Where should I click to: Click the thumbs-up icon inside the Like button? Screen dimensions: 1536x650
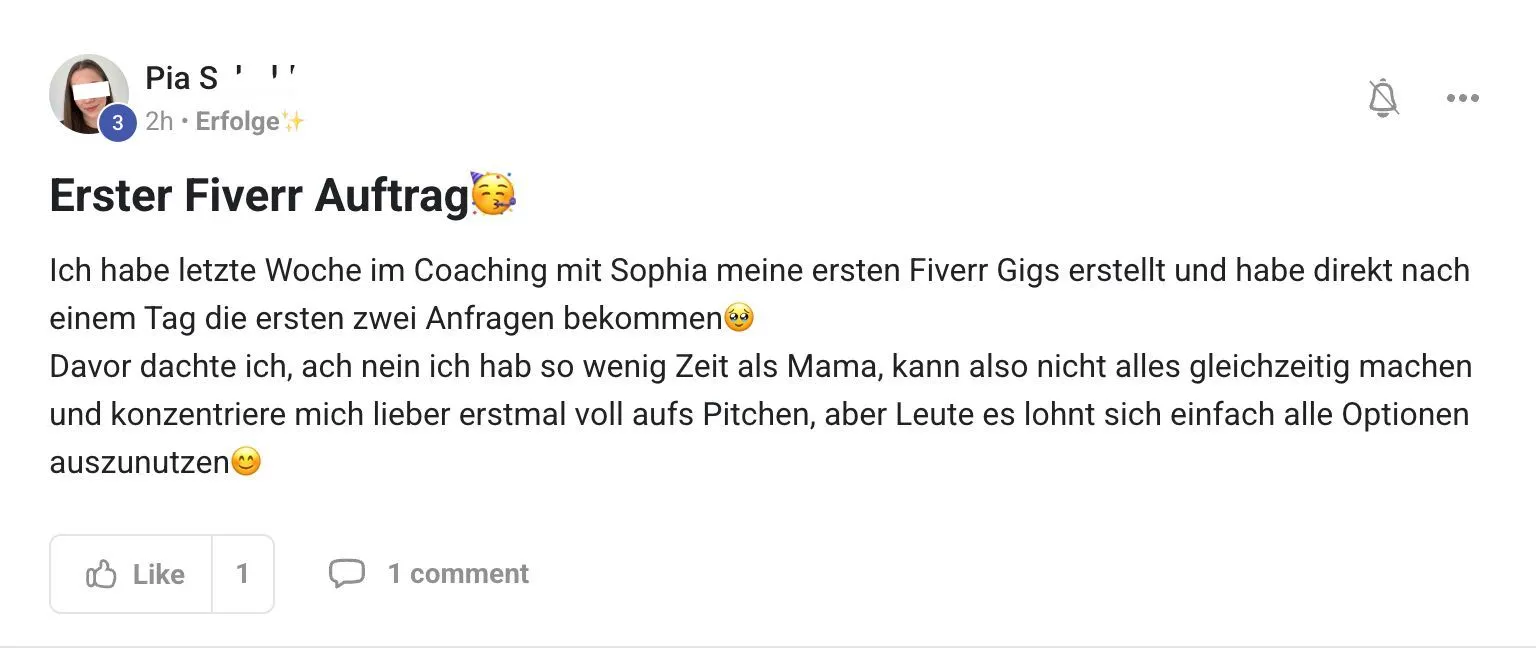point(103,573)
